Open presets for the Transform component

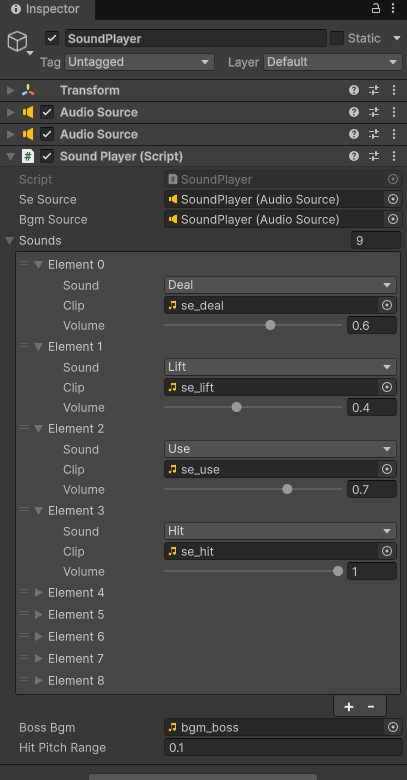coord(374,90)
